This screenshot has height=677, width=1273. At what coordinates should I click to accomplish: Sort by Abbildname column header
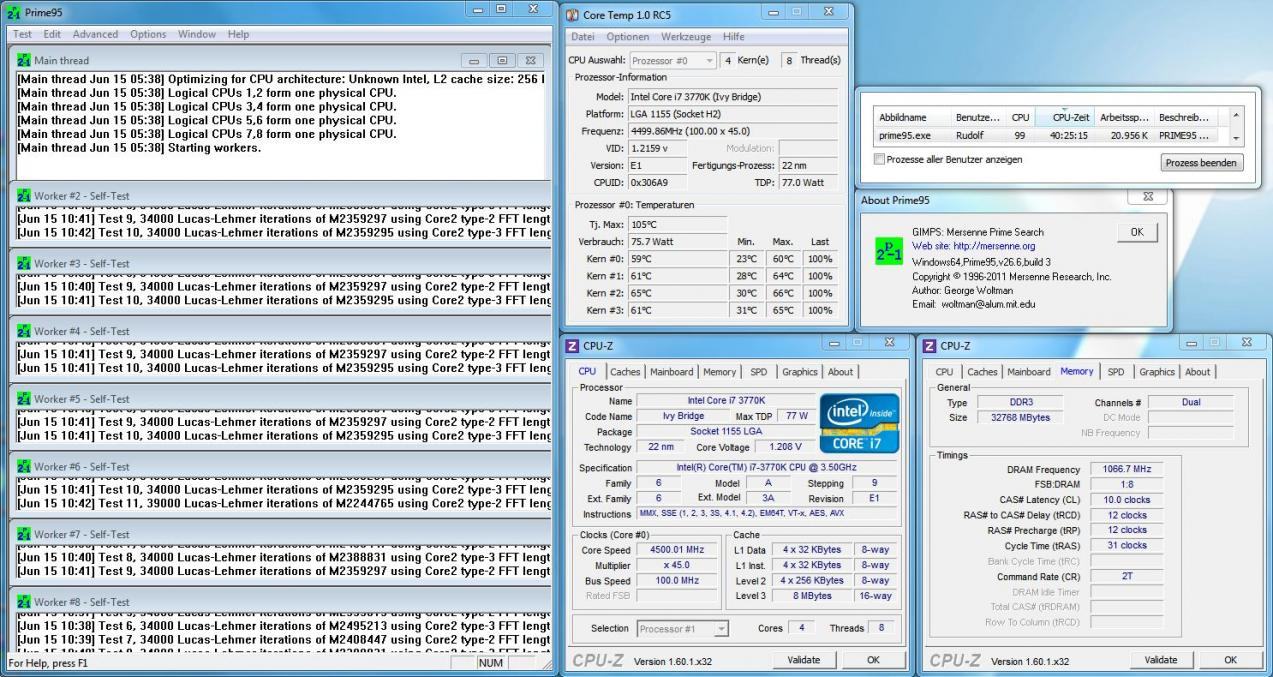(911, 117)
